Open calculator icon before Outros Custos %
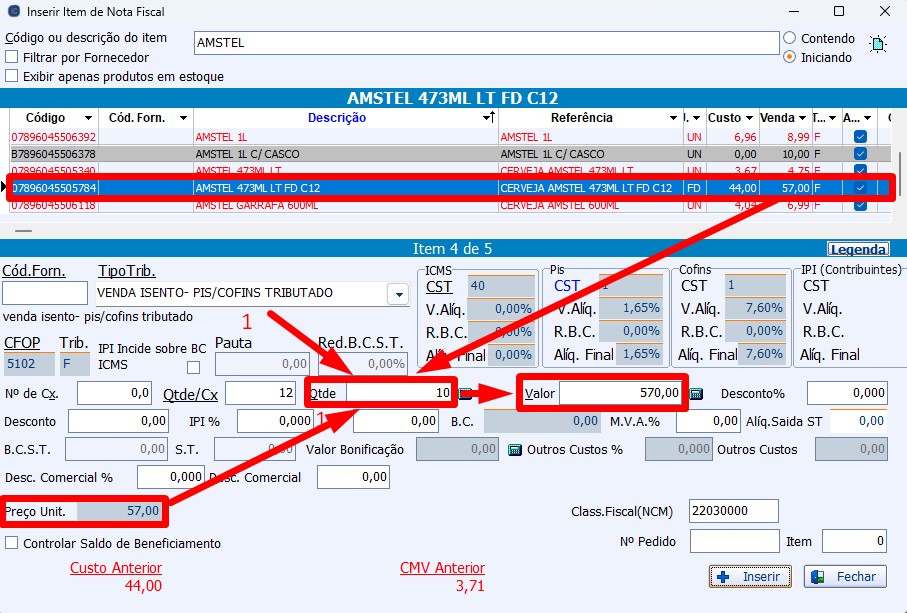 [x=515, y=450]
